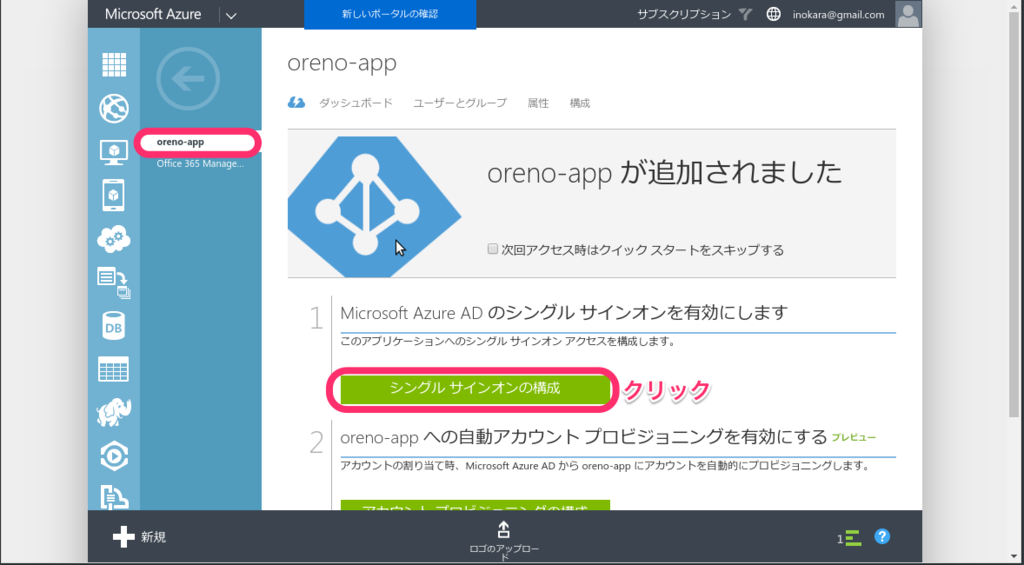
Task: Click the サブスクリプション header link
Action: pos(684,14)
